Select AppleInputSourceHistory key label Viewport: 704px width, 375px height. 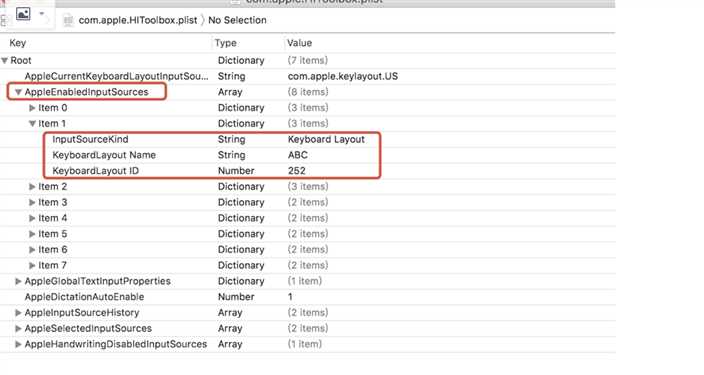(x=82, y=313)
